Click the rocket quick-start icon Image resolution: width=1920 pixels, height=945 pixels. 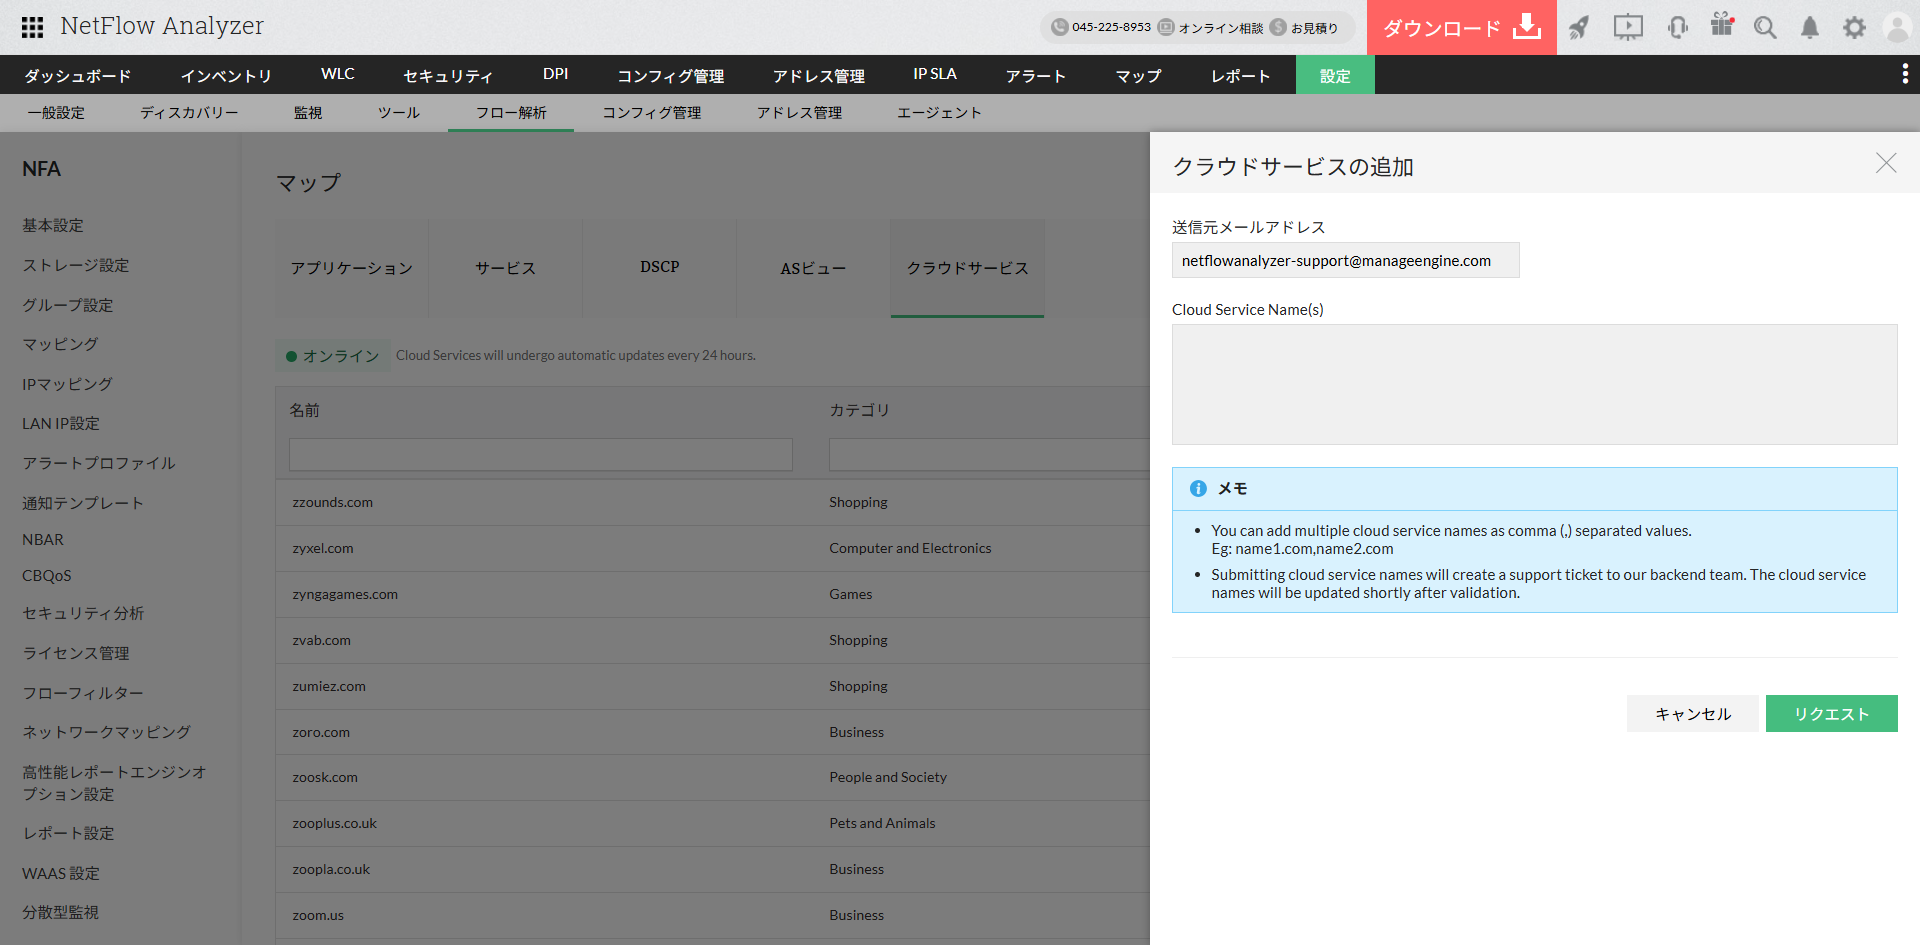1579,27
